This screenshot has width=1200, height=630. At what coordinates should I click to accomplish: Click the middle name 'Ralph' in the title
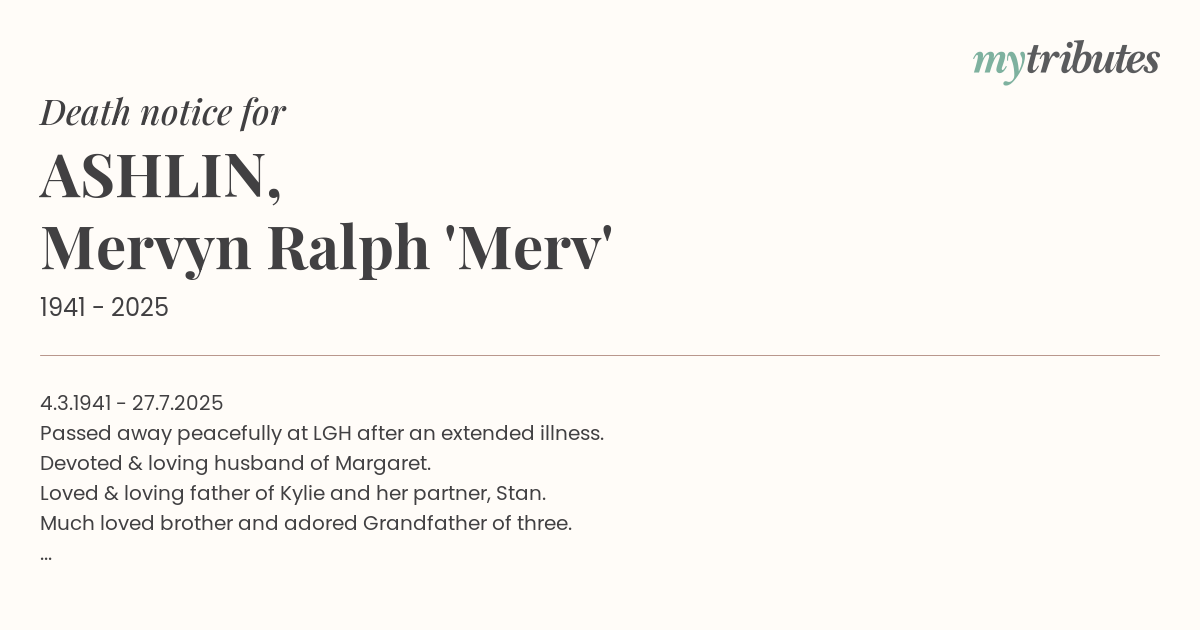pos(348,247)
